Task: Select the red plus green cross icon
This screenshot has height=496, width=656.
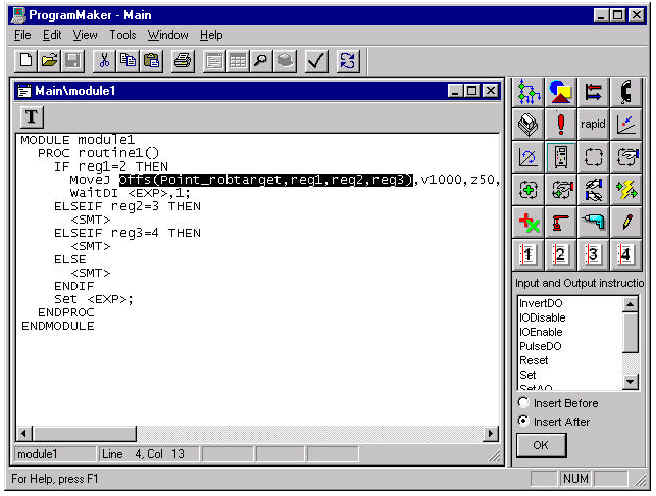Action: (x=528, y=222)
